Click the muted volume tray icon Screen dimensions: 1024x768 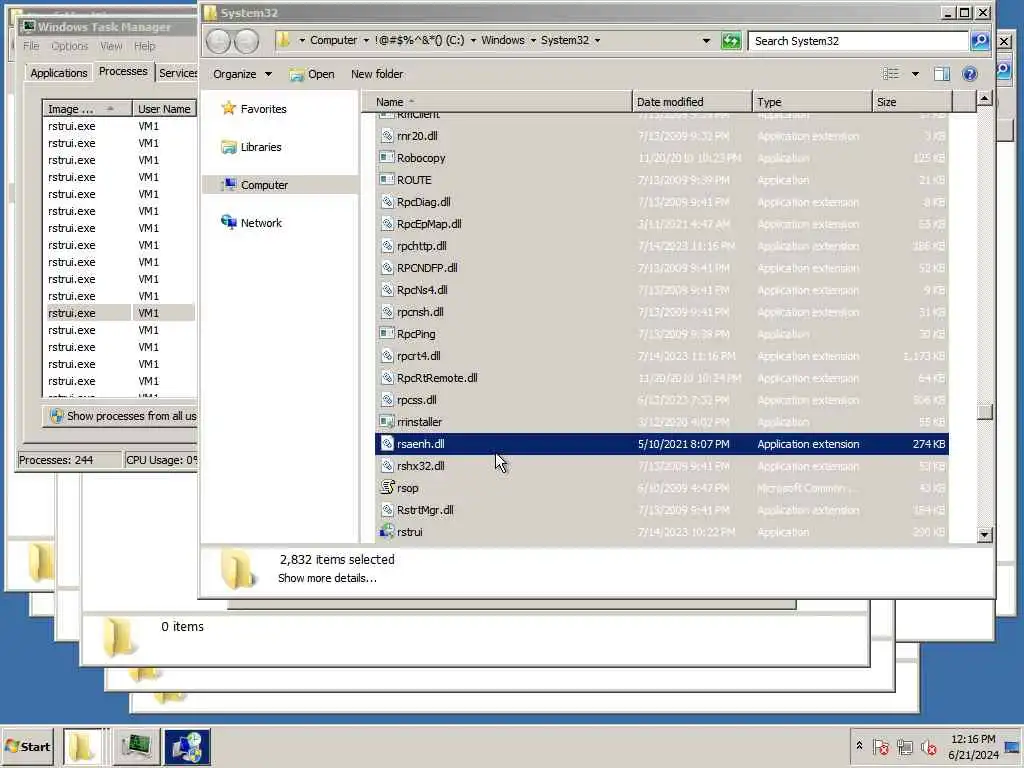928,746
